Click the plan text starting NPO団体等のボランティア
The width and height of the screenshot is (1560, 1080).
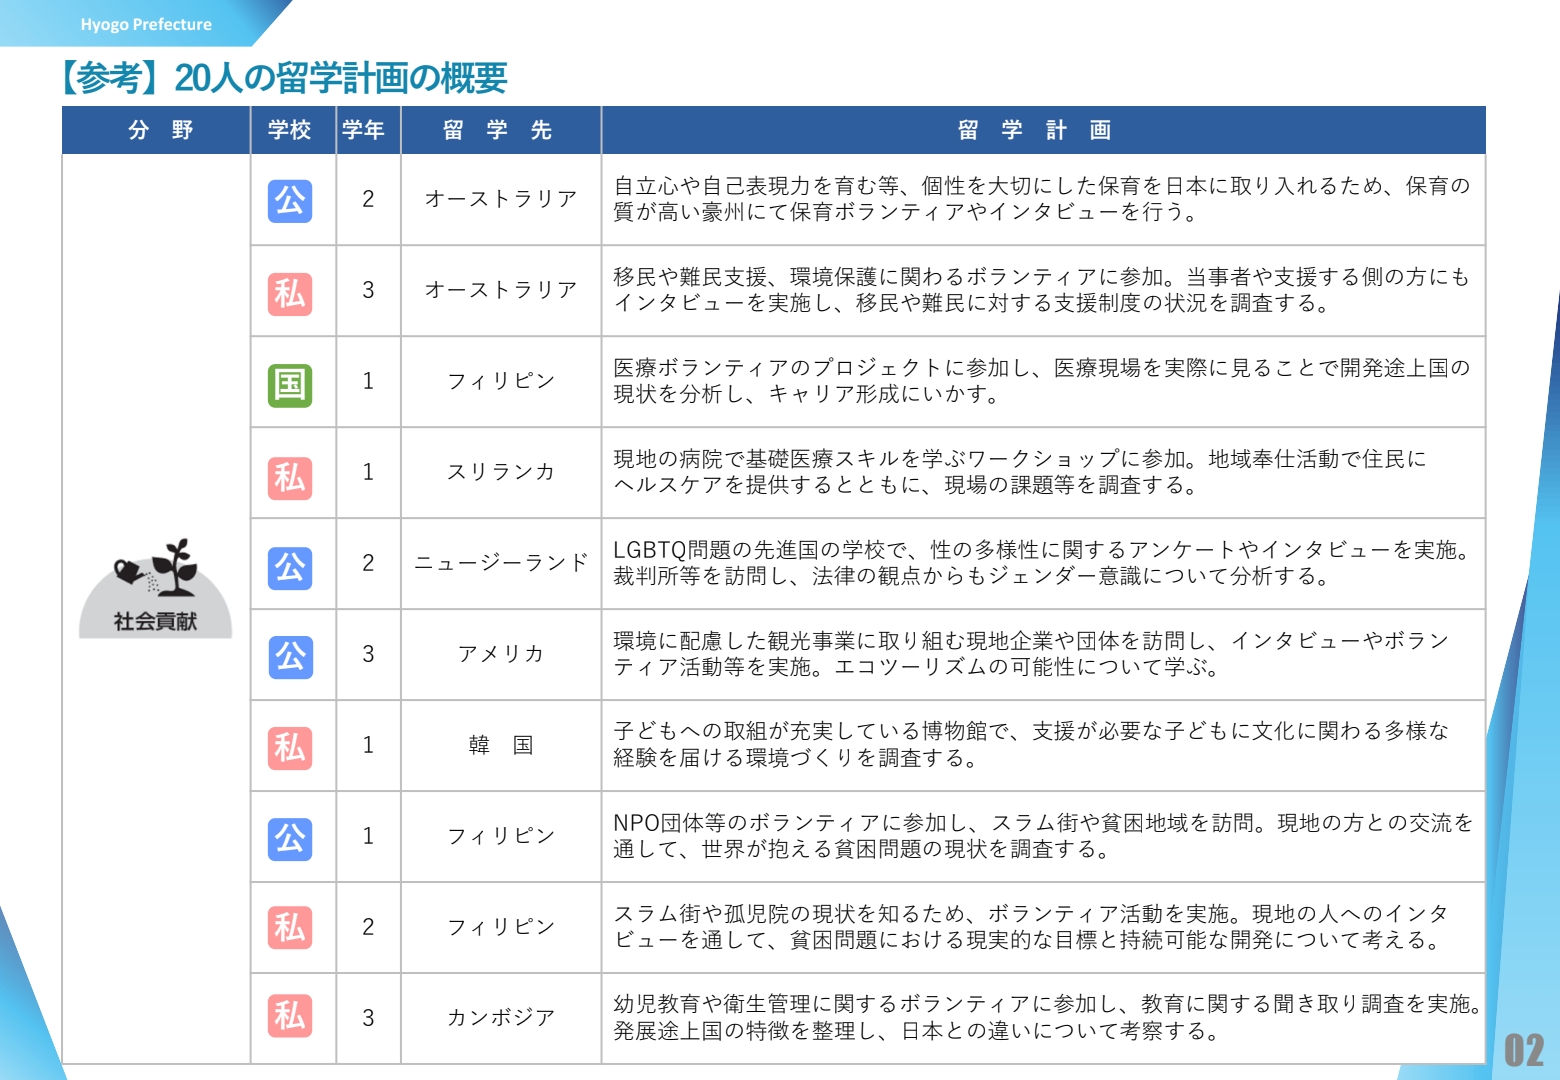pos(1043,835)
